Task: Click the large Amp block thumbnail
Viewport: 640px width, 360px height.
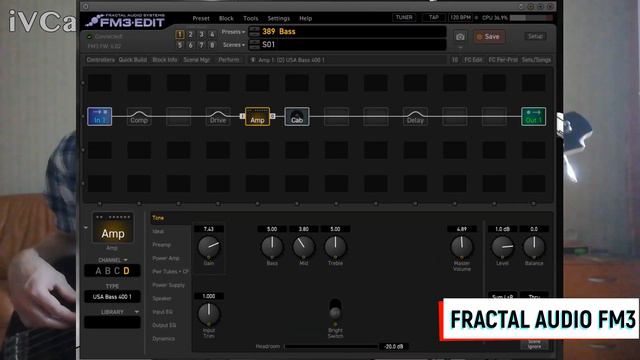Action: pos(113,229)
